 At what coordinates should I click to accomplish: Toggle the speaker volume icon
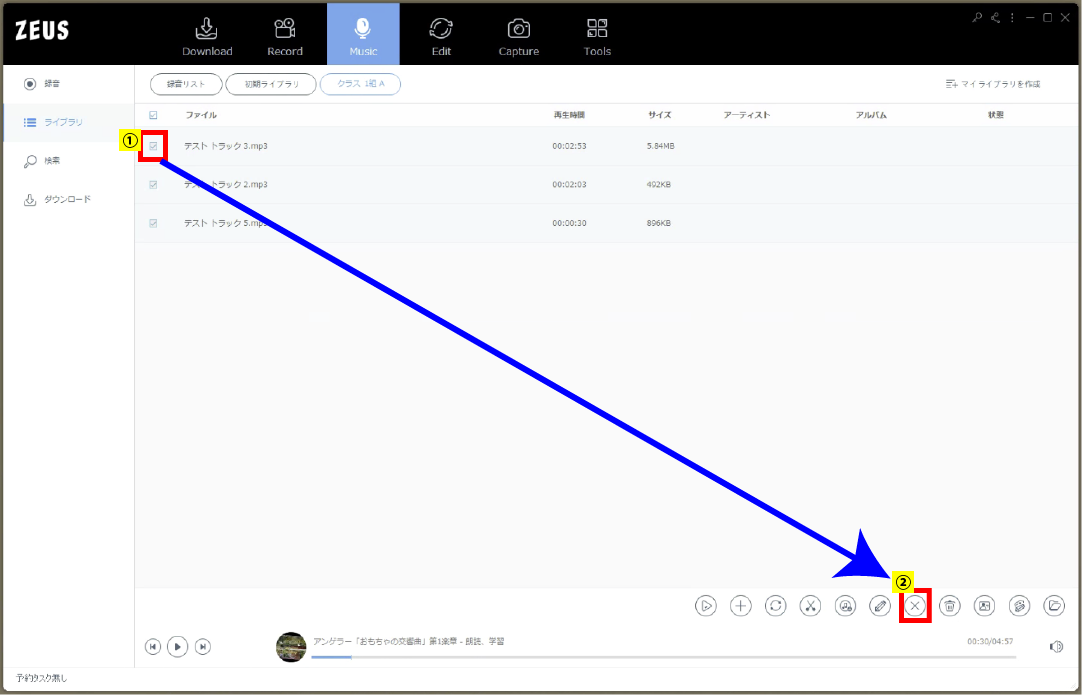1056,647
